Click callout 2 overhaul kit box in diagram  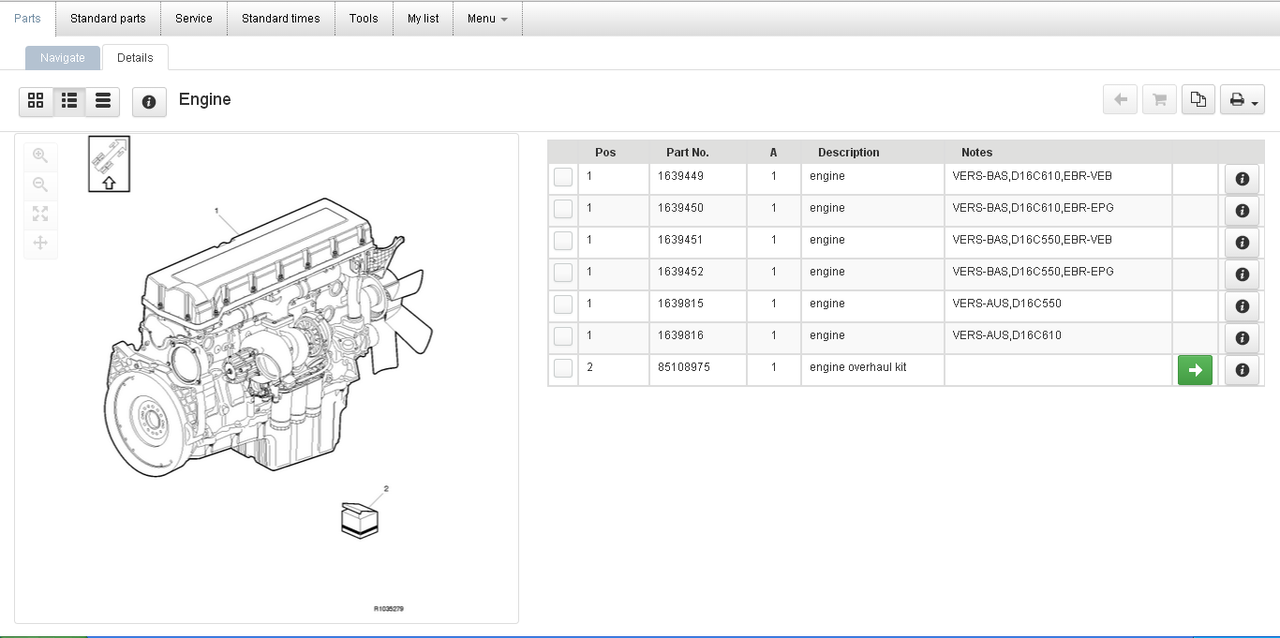point(360,520)
